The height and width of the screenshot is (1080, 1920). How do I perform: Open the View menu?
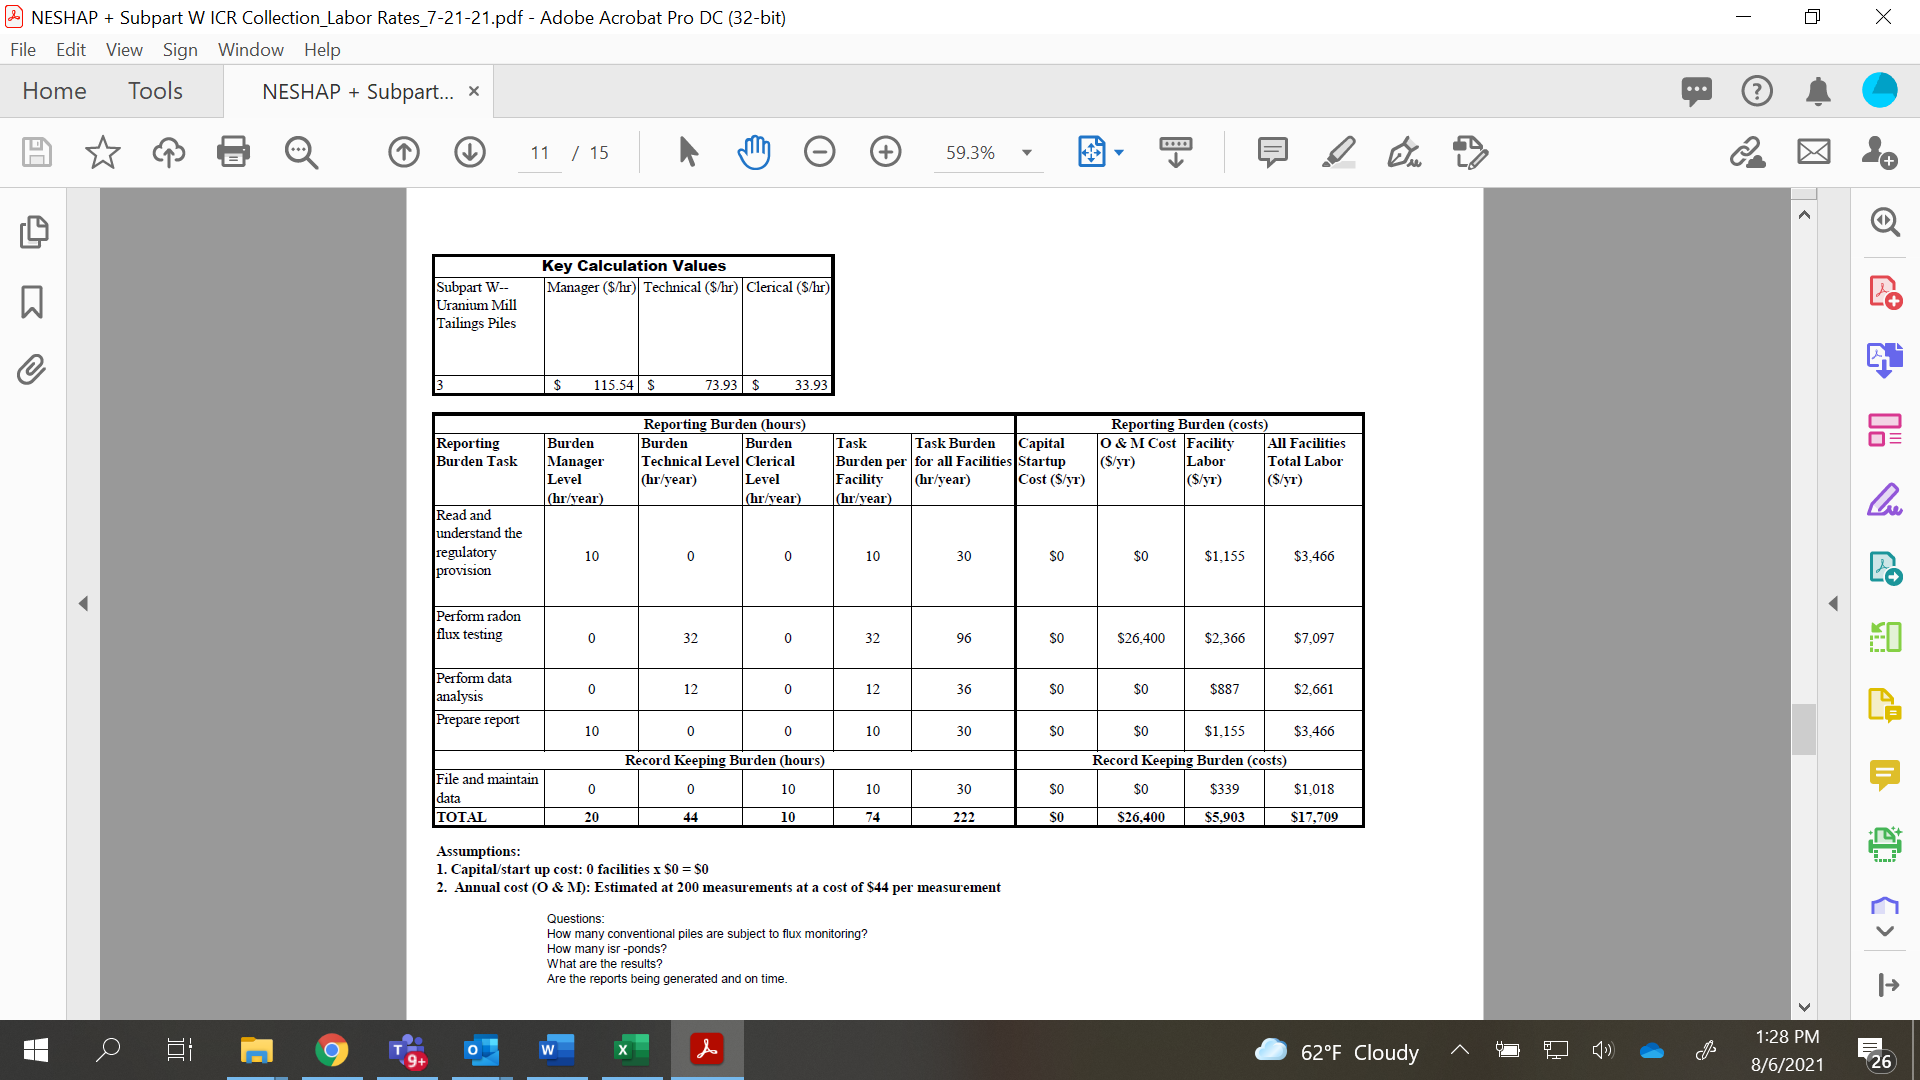(124, 50)
